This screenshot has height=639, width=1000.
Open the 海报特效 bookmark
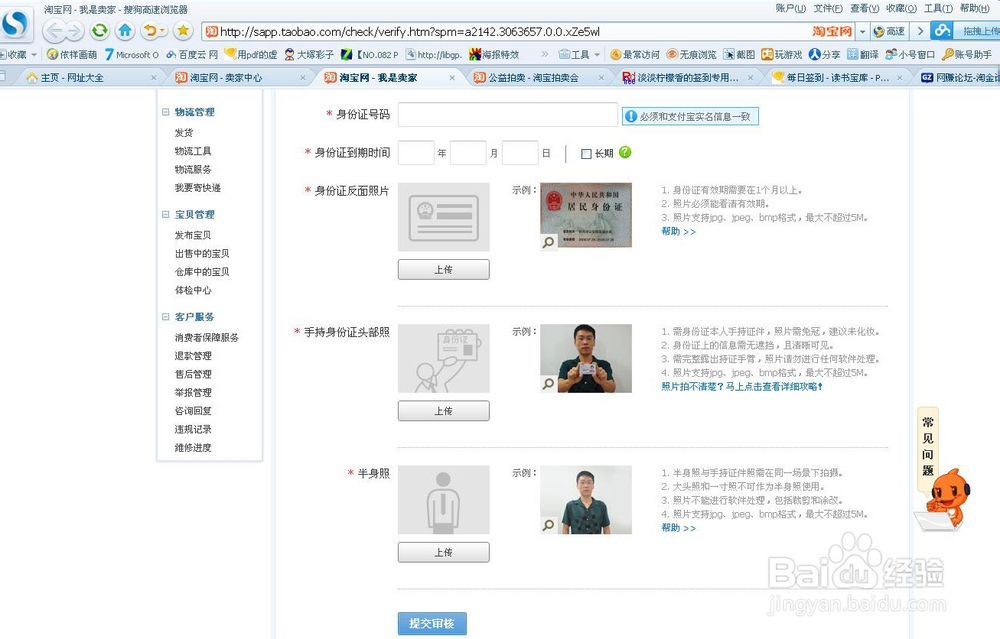pos(494,55)
